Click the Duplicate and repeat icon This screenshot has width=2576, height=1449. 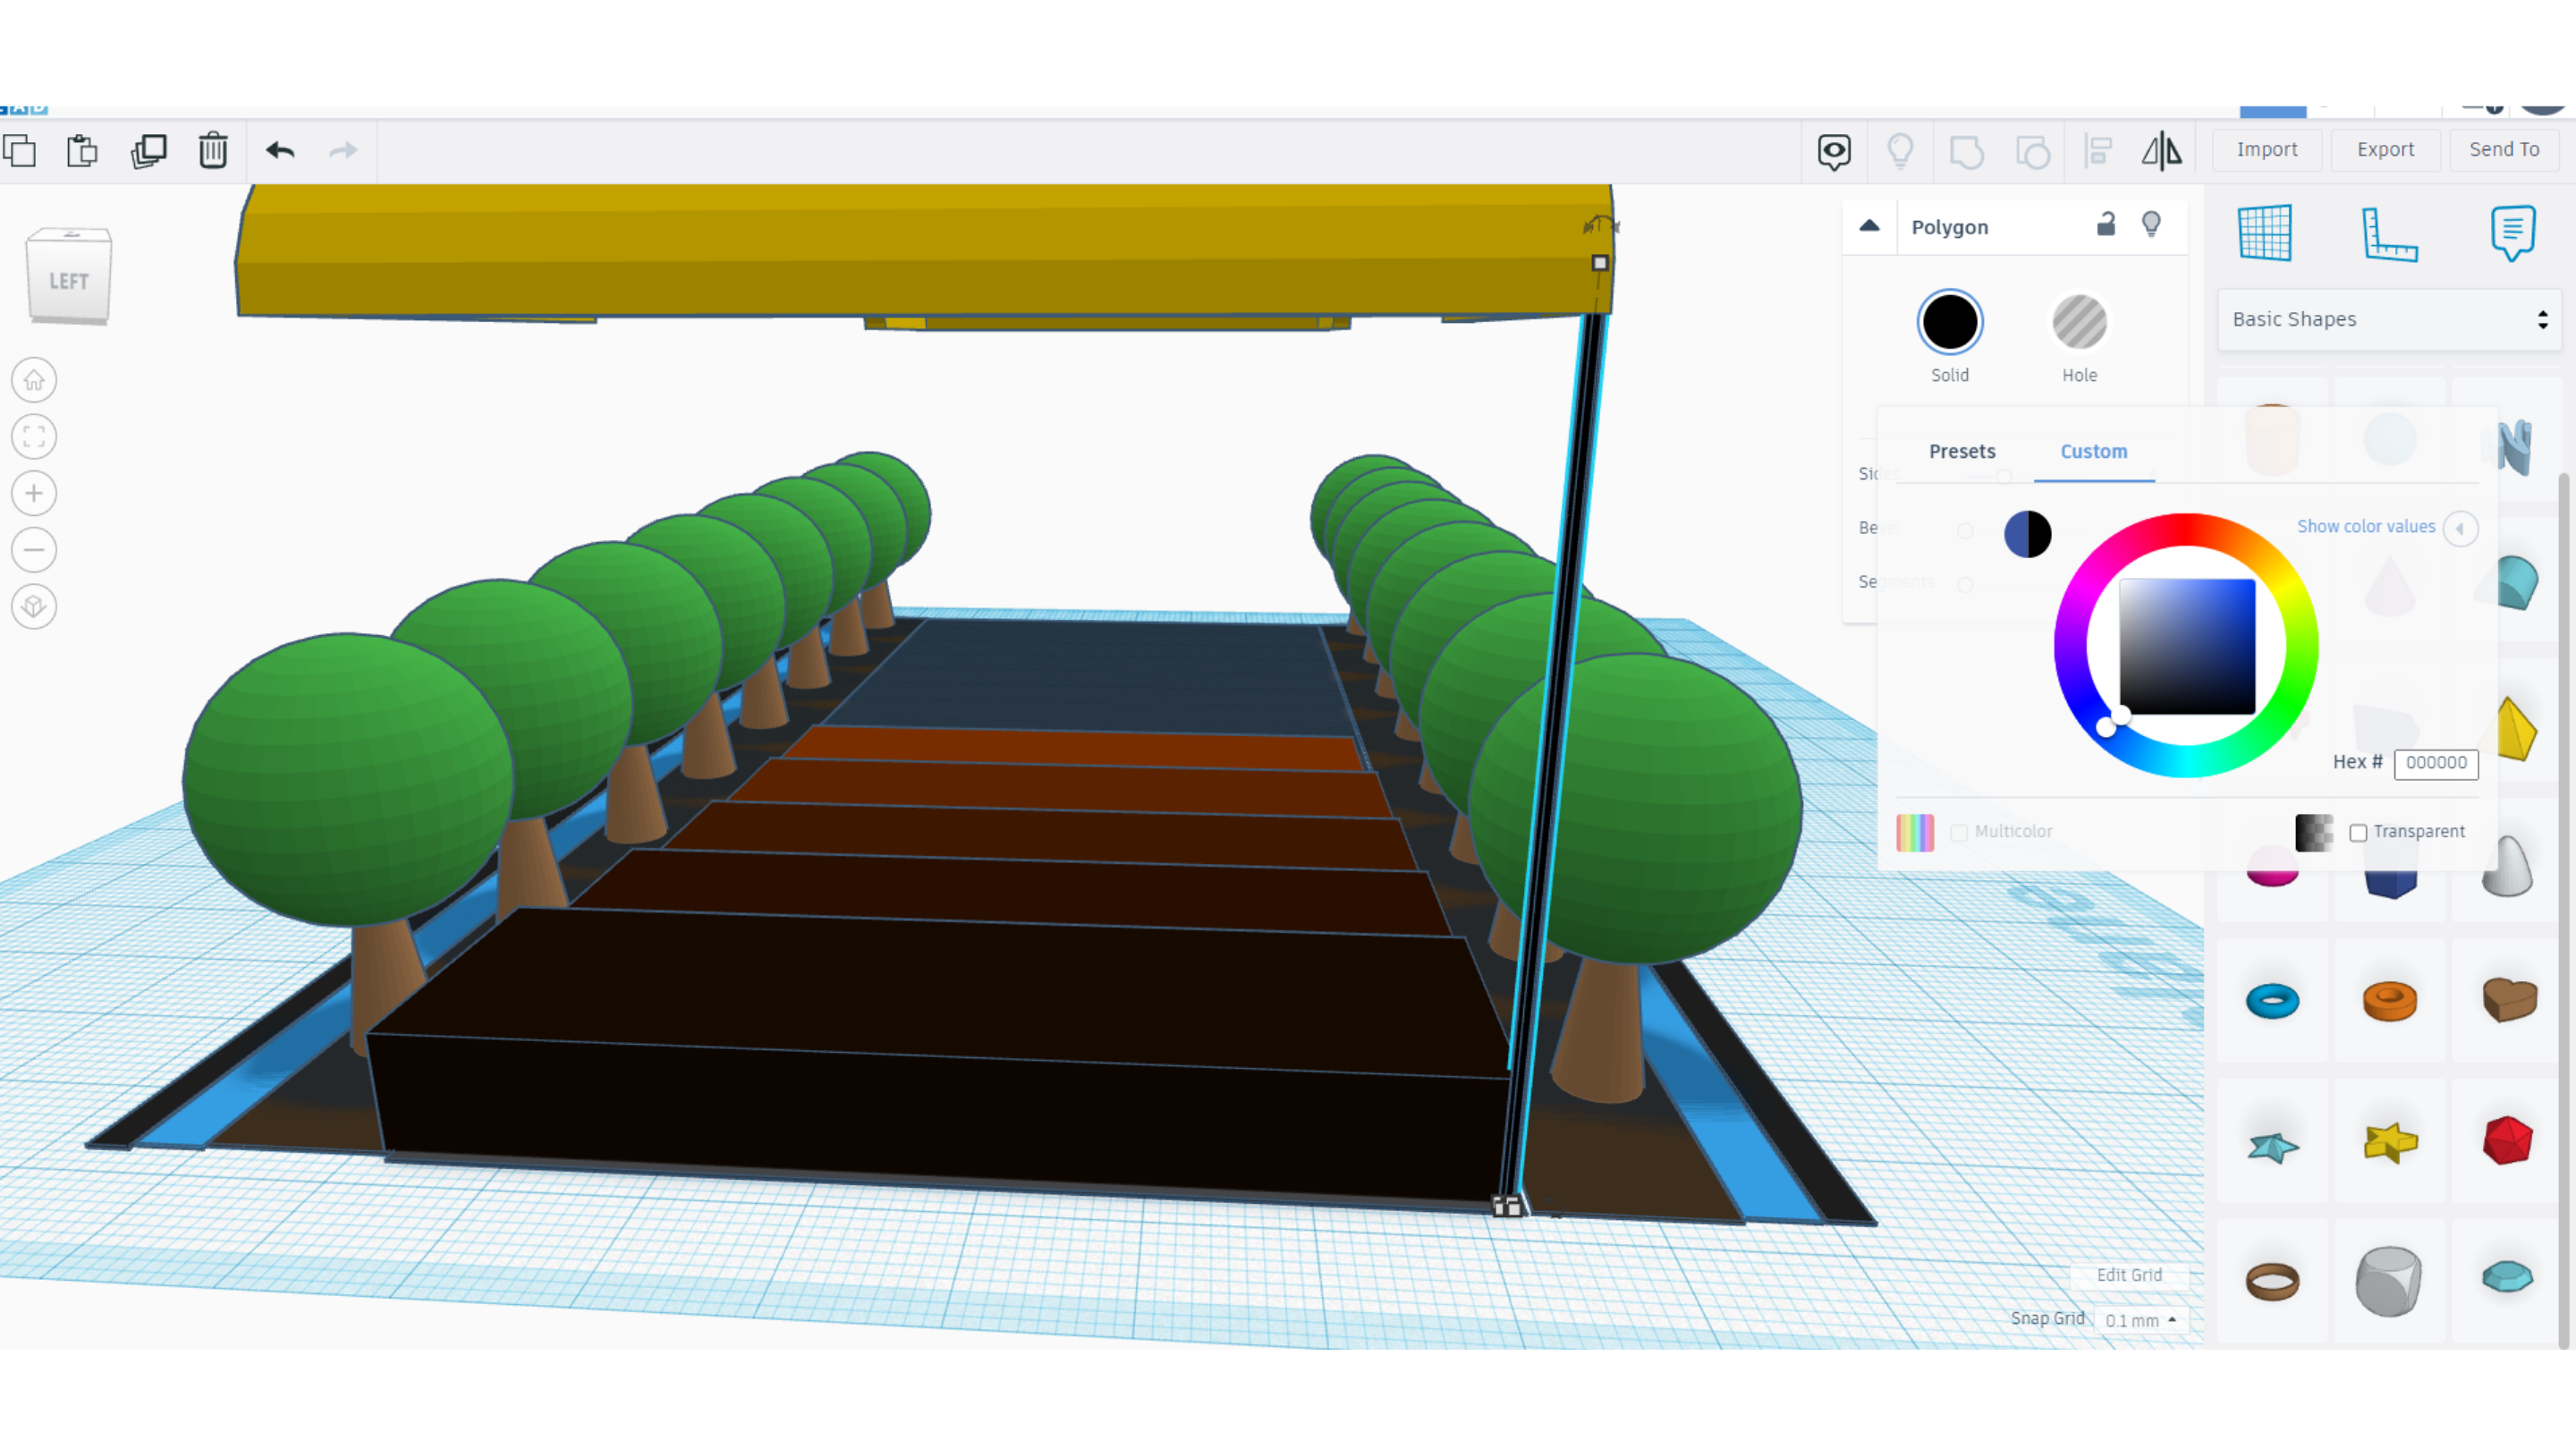[148, 151]
